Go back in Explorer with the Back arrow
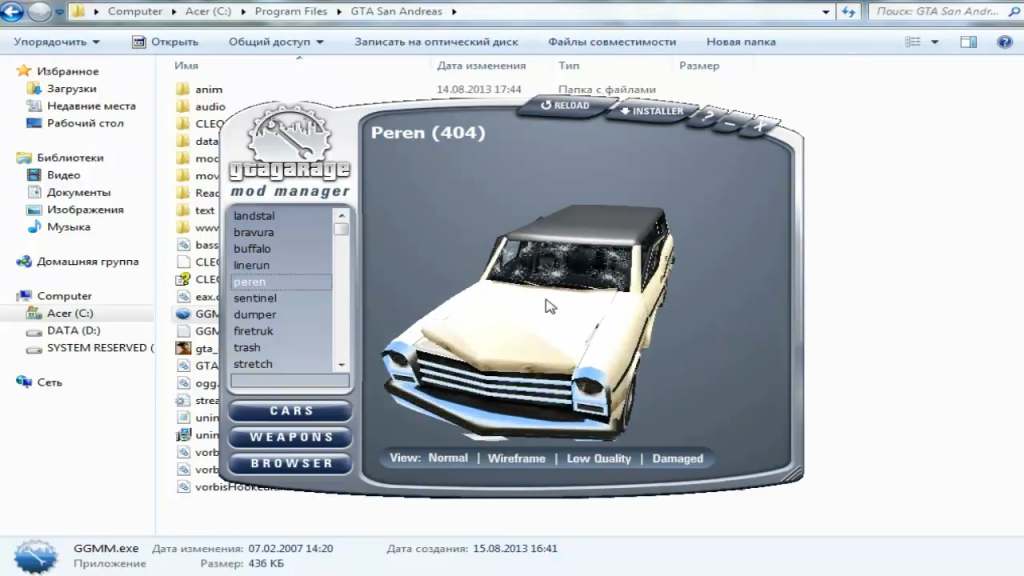 click(12, 11)
